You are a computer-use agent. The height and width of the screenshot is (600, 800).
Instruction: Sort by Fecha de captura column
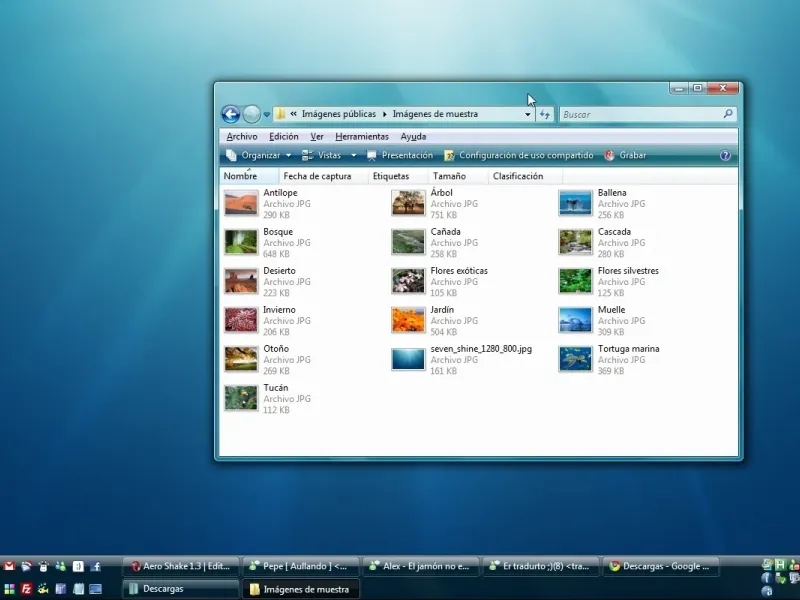click(x=323, y=176)
